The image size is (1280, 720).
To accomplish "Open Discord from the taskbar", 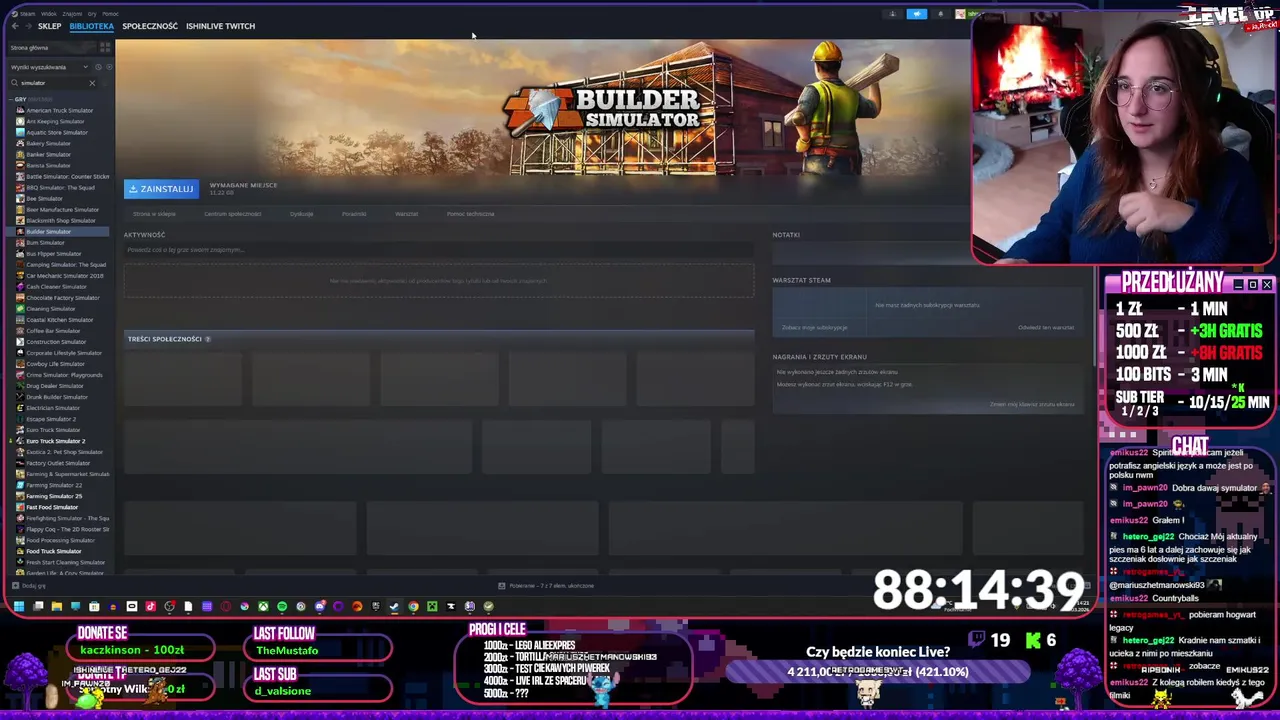I will (320, 606).
